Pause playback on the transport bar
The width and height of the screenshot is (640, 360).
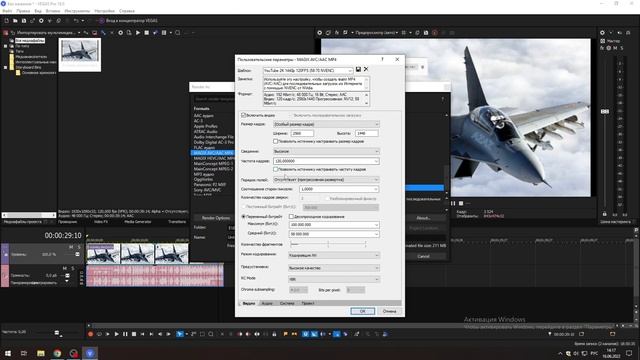click(125, 334)
